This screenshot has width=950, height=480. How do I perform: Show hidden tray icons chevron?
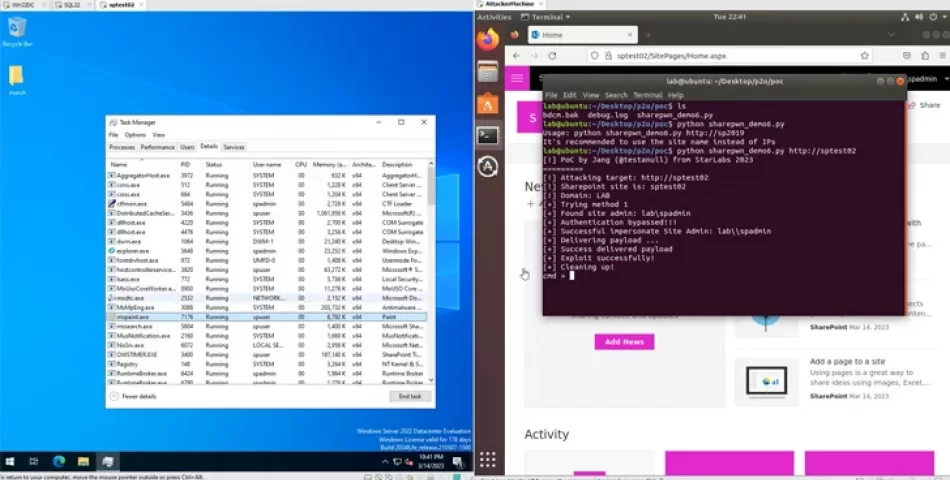385,462
